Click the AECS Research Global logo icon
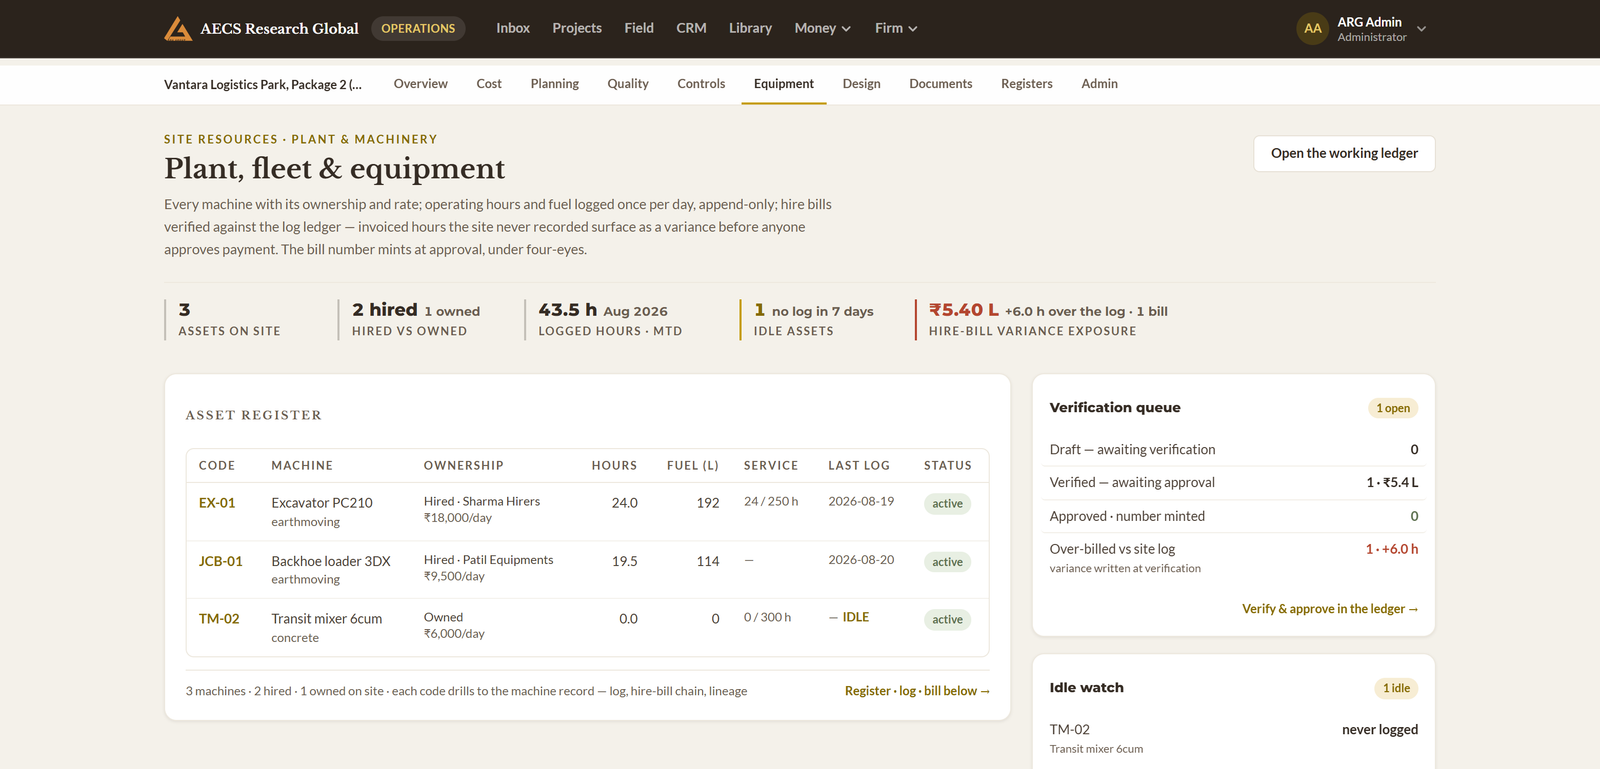Viewport: 1600px width, 769px height. [178, 29]
